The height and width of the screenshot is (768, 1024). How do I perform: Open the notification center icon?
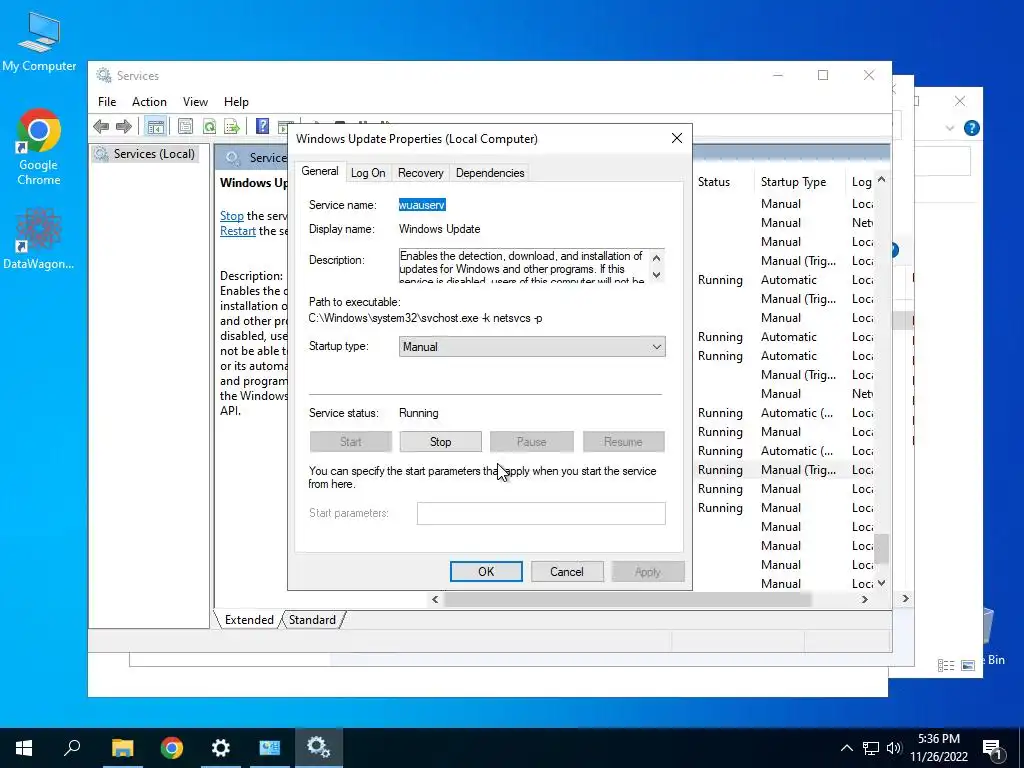pos(992,748)
